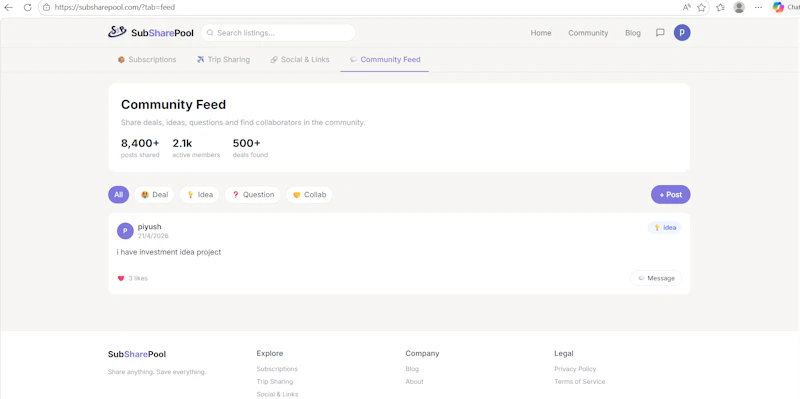Go to Home in top navigation

pyautogui.click(x=541, y=33)
